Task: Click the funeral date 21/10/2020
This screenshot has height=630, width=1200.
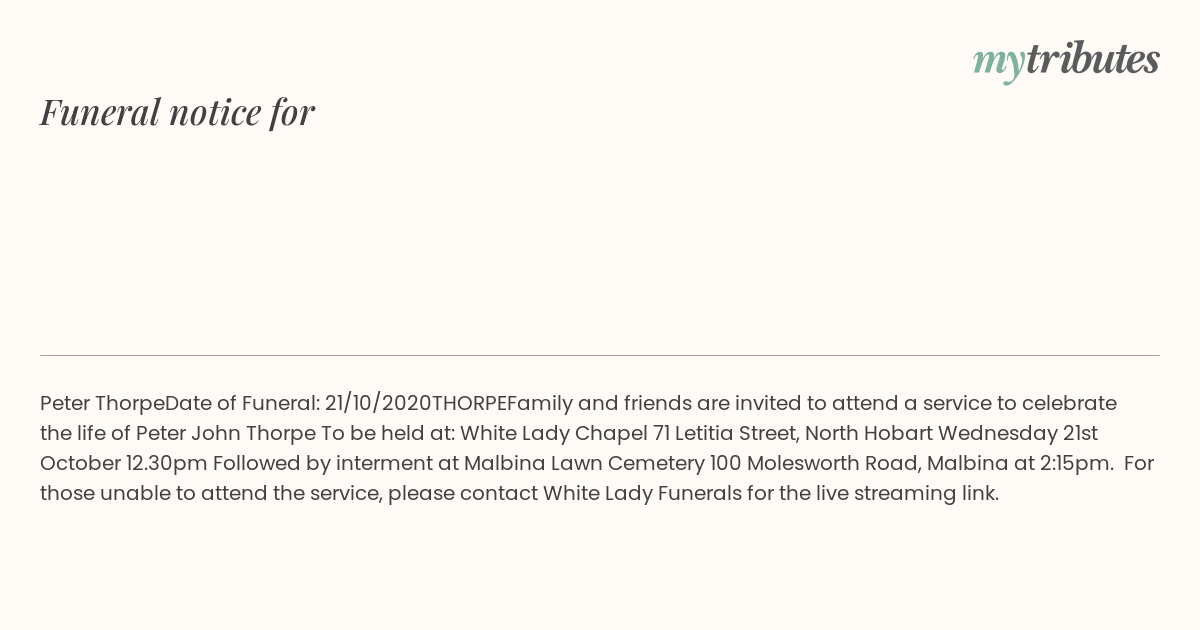Action: coord(378,403)
